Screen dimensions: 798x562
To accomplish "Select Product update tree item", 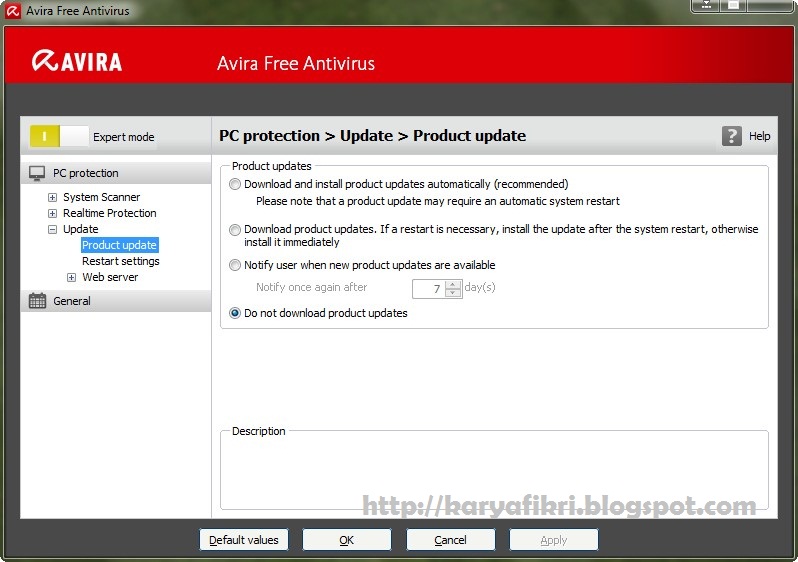I will (120, 245).
